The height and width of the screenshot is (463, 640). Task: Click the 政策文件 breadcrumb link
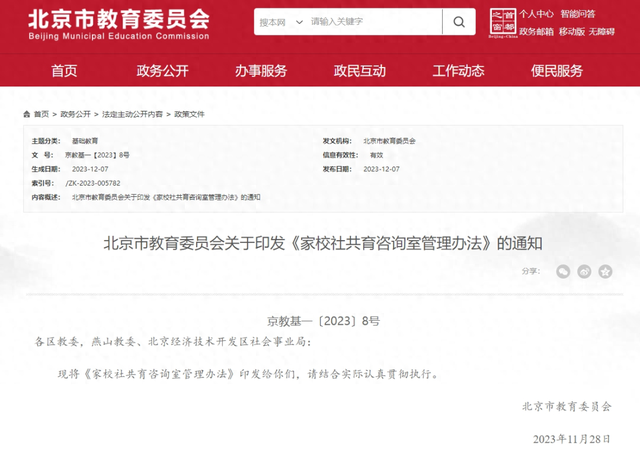pyautogui.click(x=189, y=114)
